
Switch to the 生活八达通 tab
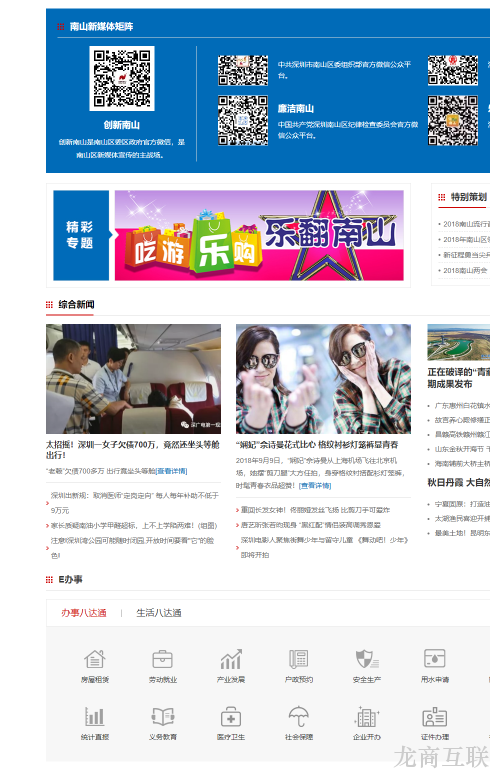[x=159, y=613]
